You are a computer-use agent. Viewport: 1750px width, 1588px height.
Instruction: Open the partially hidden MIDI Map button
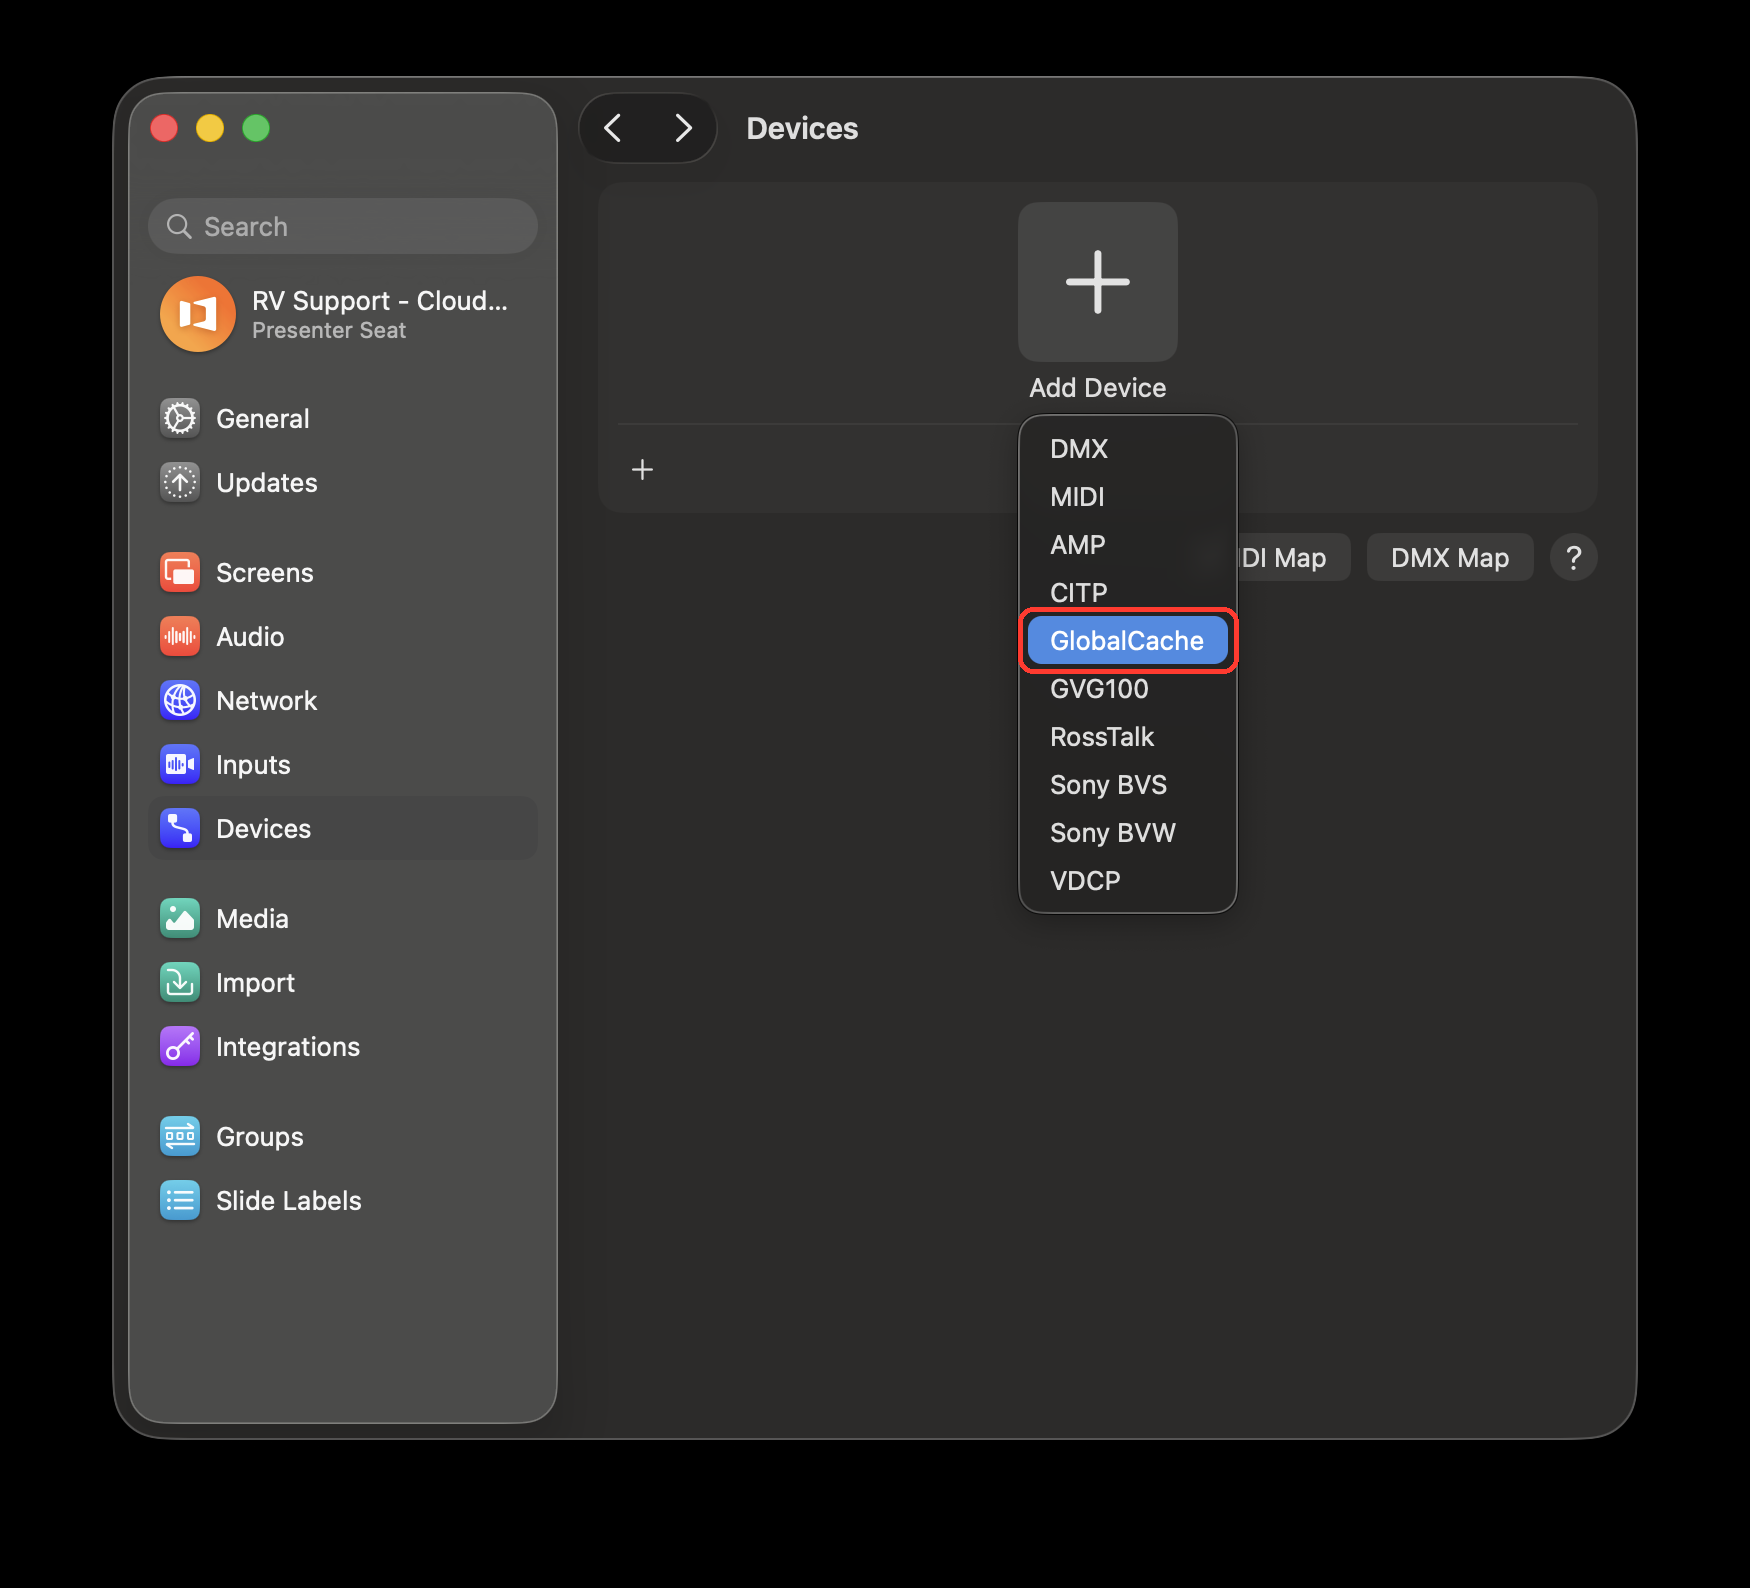pyautogui.click(x=1294, y=557)
